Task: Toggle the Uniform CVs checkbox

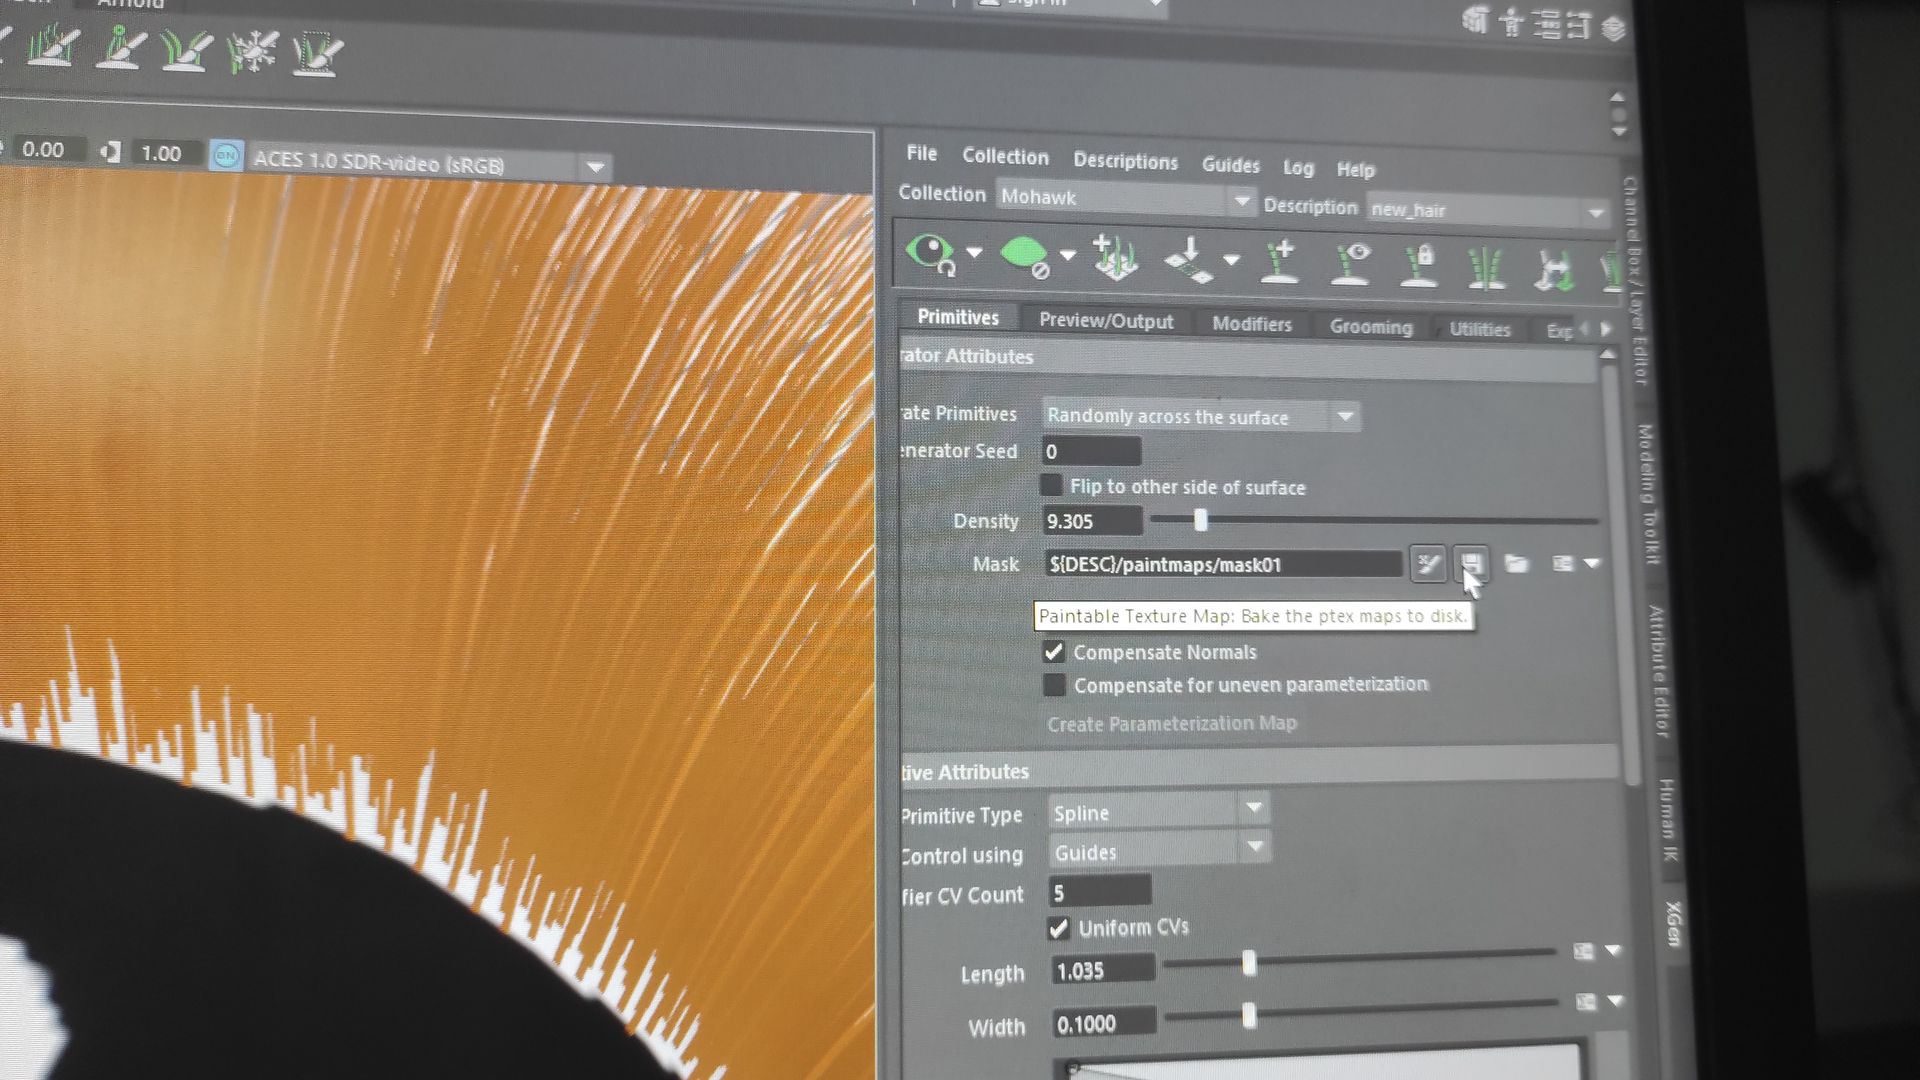Action: [1058, 928]
